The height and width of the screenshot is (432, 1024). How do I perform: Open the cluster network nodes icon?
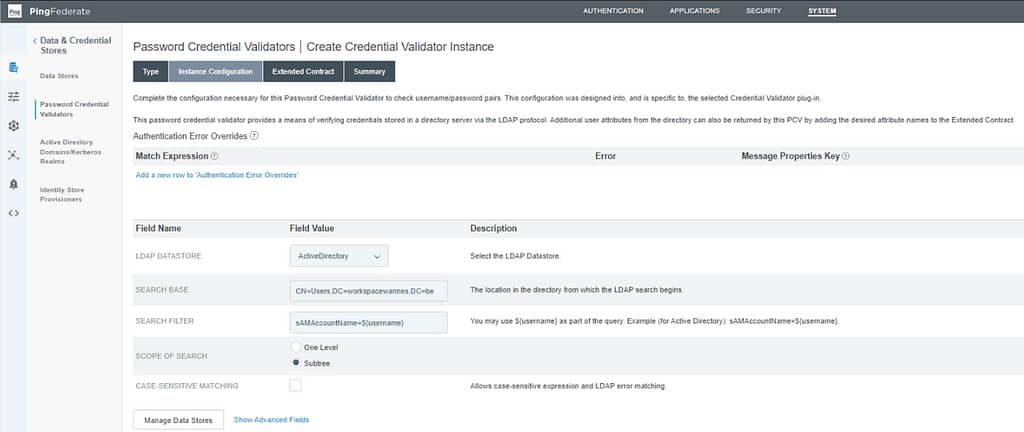coord(14,155)
